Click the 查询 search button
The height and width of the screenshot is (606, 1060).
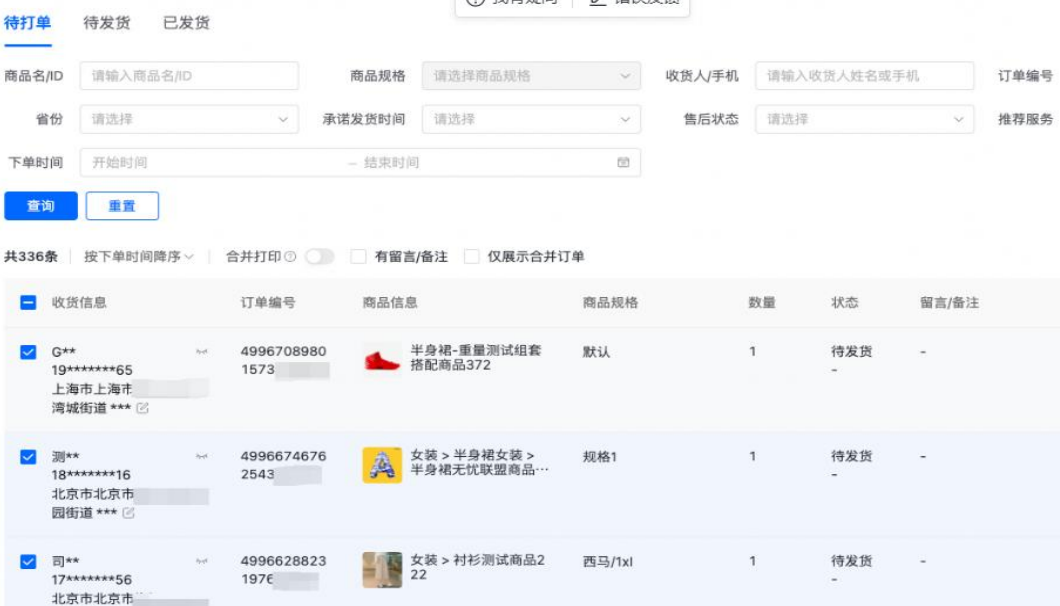coord(41,207)
